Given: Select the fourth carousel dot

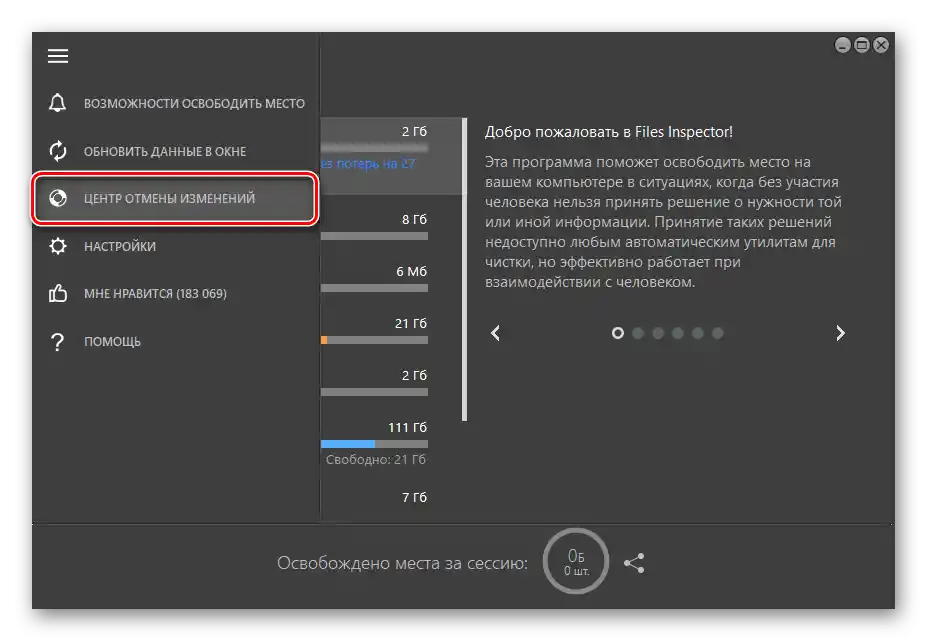Looking at the screenshot, I should click(x=678, y=334).
